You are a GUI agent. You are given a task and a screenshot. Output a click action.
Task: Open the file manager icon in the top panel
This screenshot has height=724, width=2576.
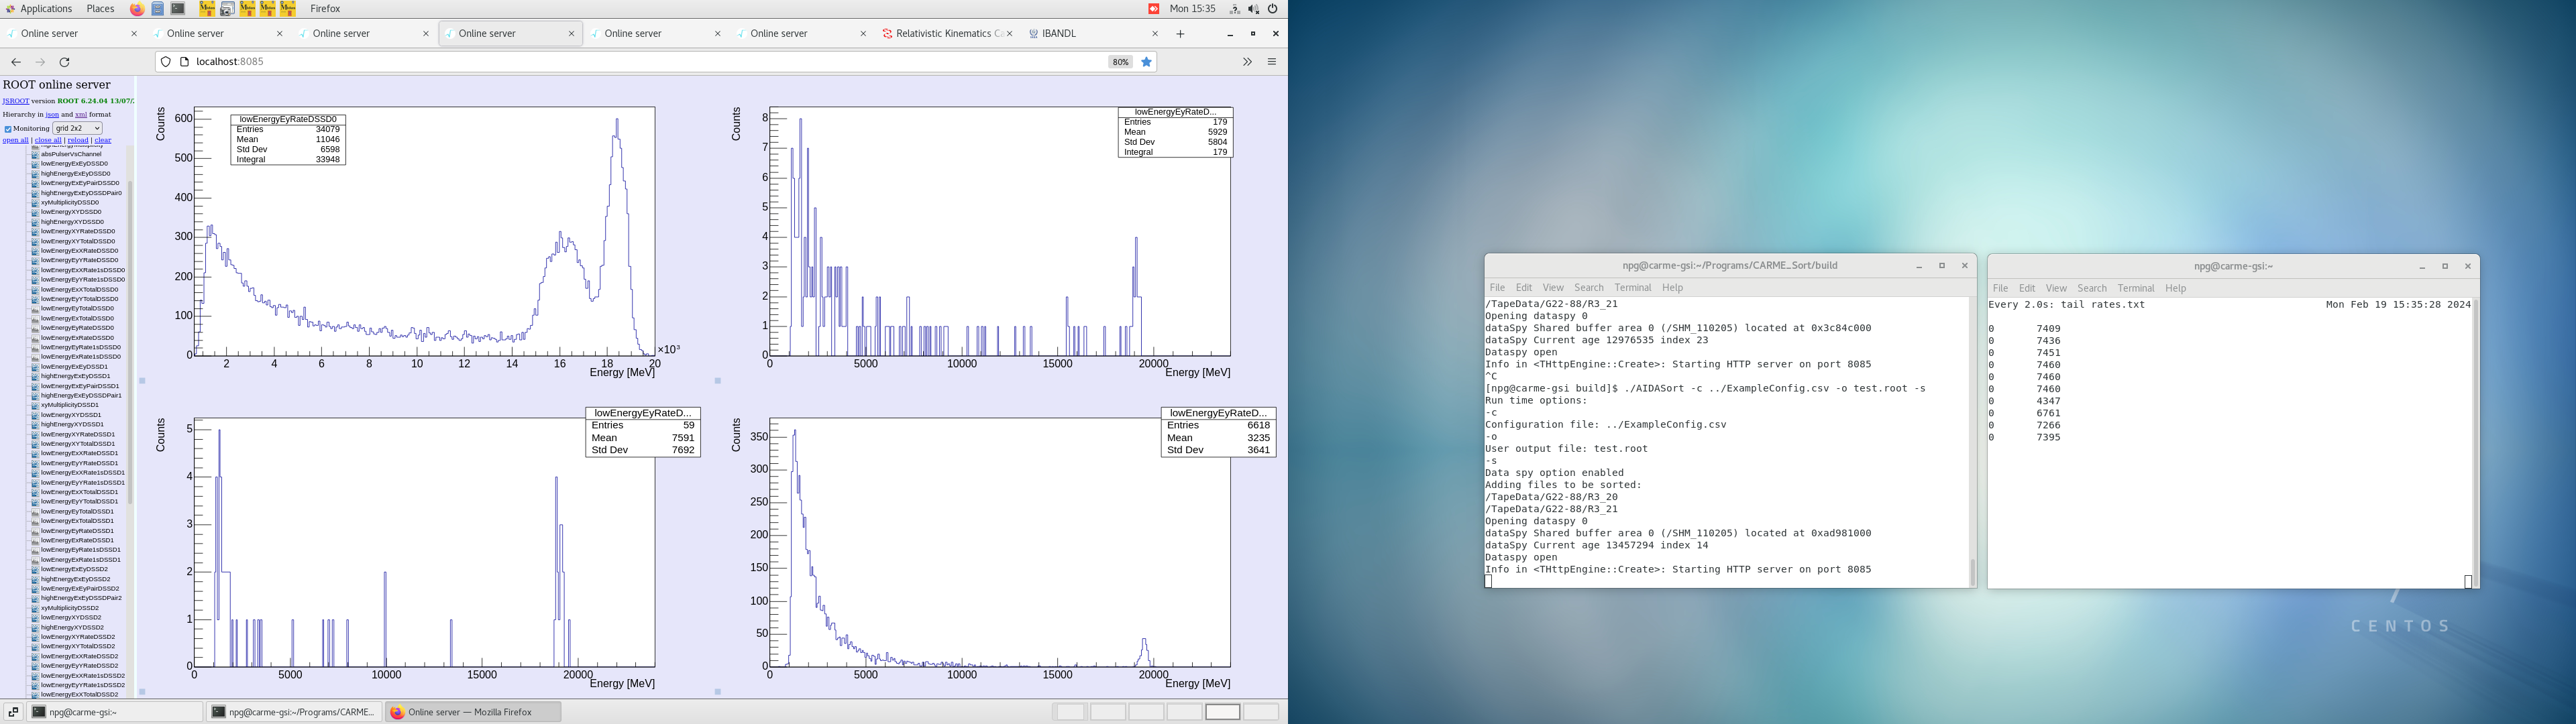pos(158,8)
